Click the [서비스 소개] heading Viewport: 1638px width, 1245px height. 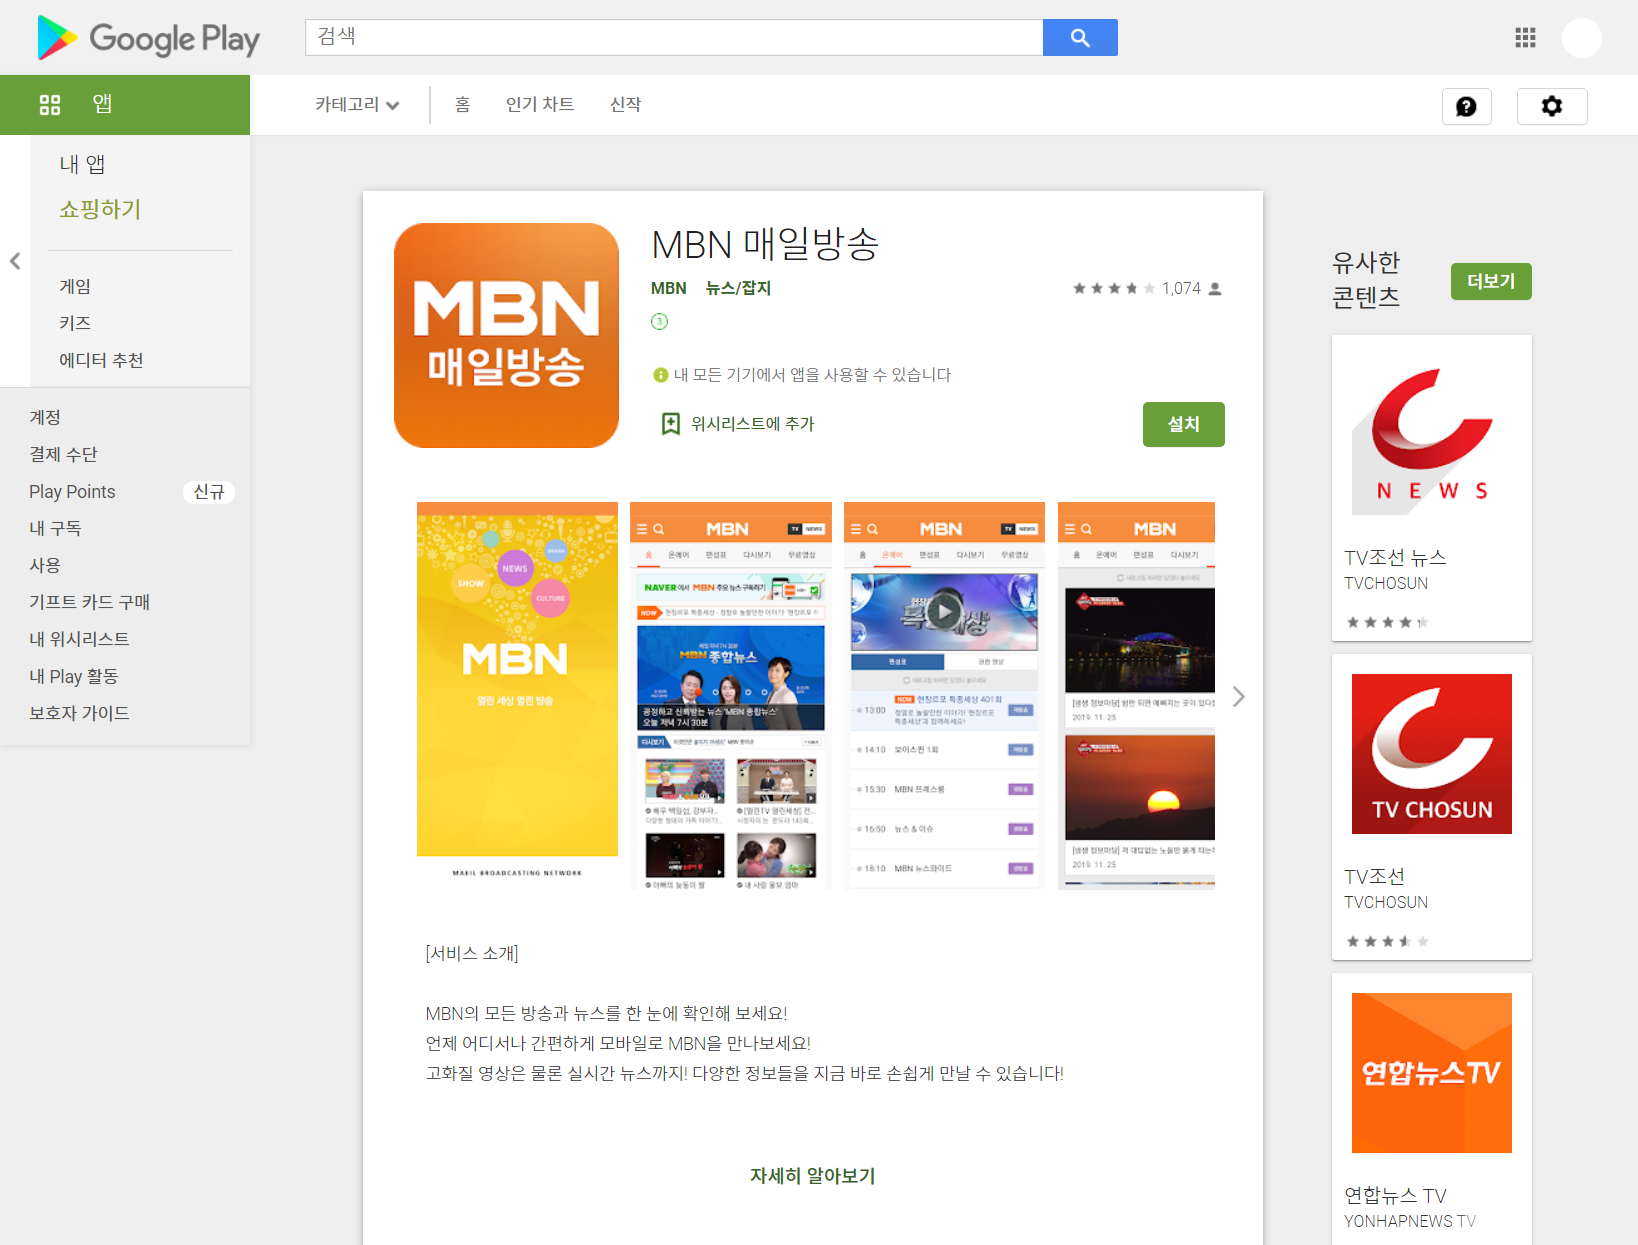point(472,953)
